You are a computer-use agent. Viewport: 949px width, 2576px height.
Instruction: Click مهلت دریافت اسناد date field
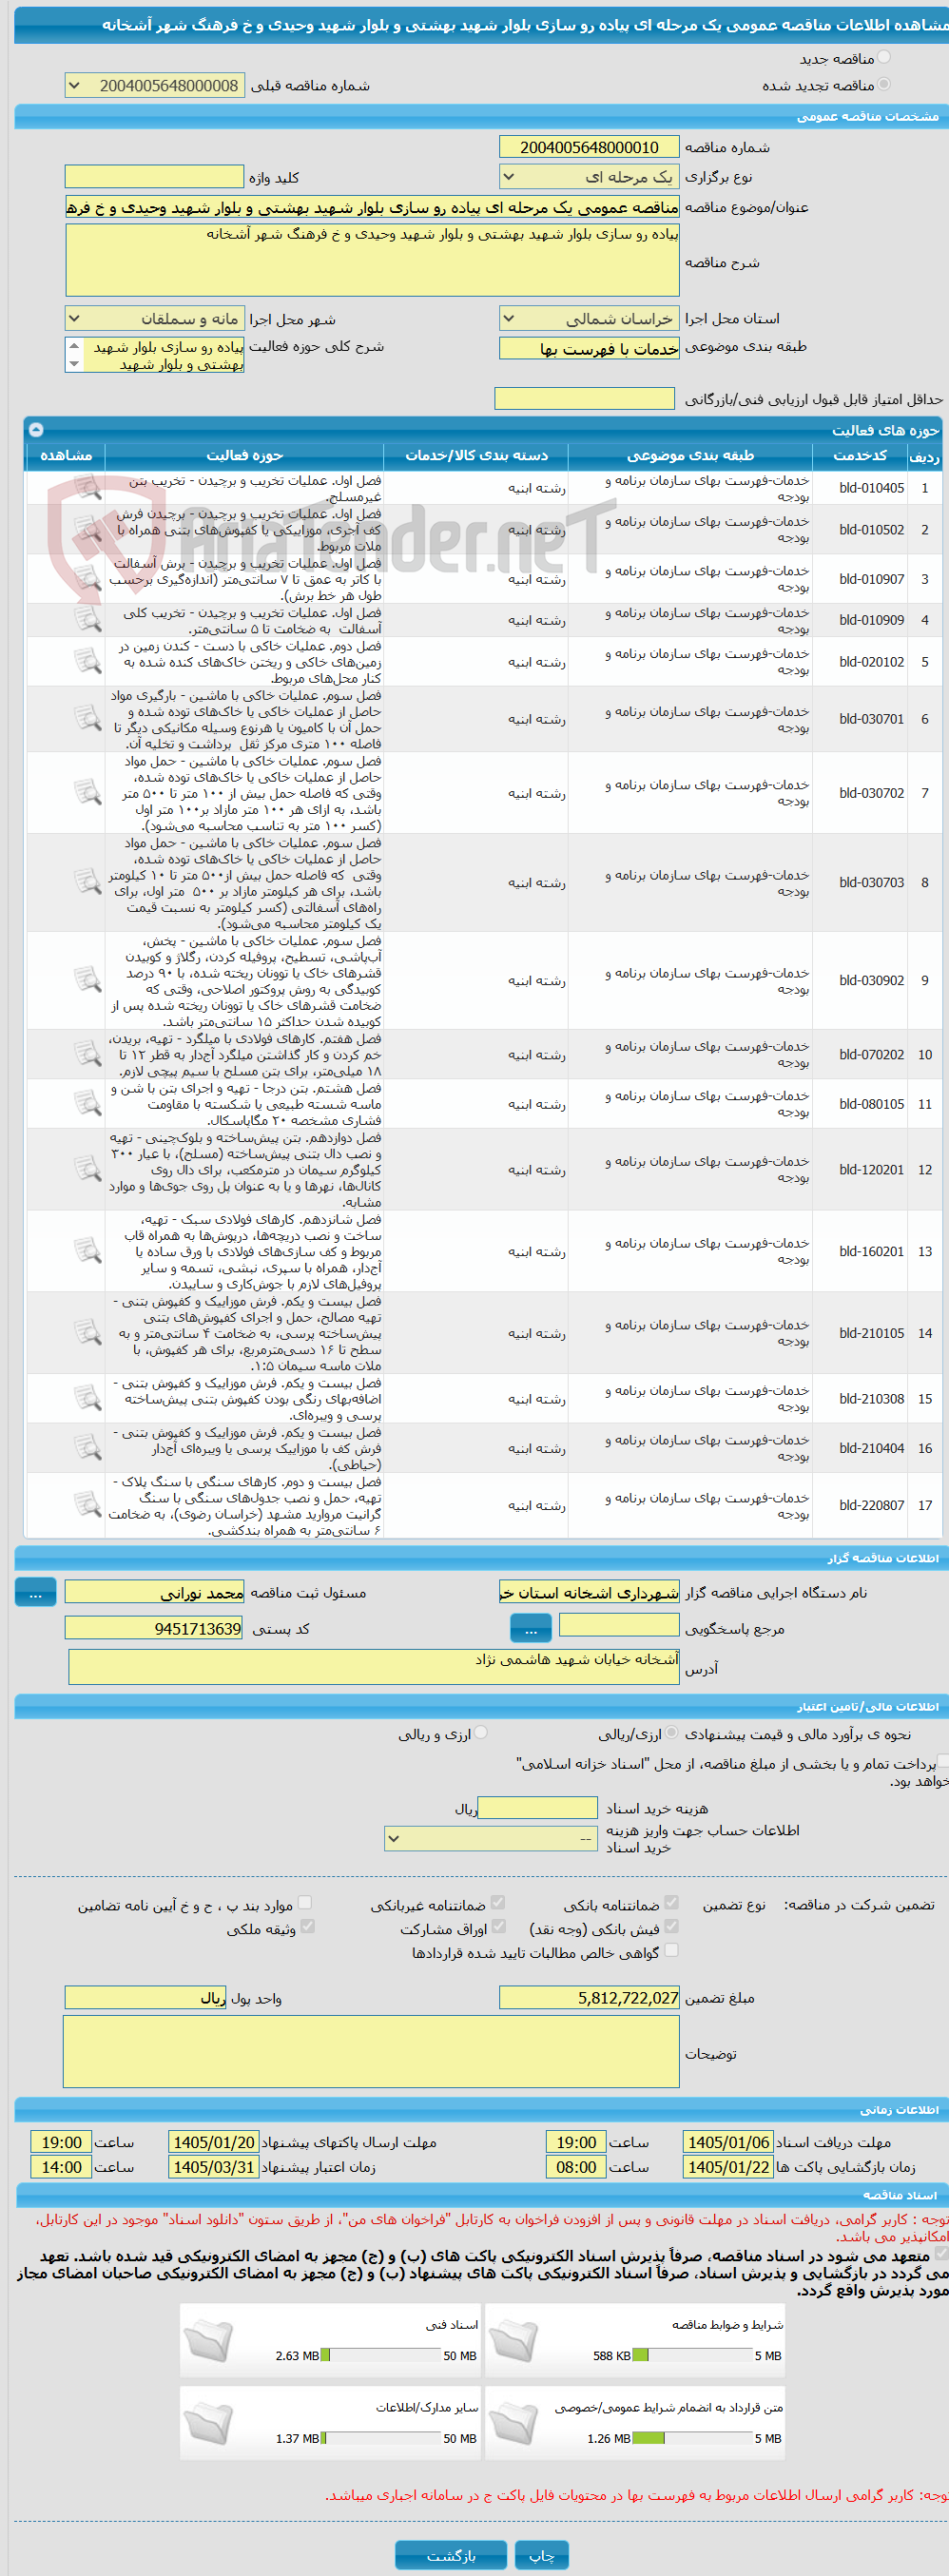727,2143
